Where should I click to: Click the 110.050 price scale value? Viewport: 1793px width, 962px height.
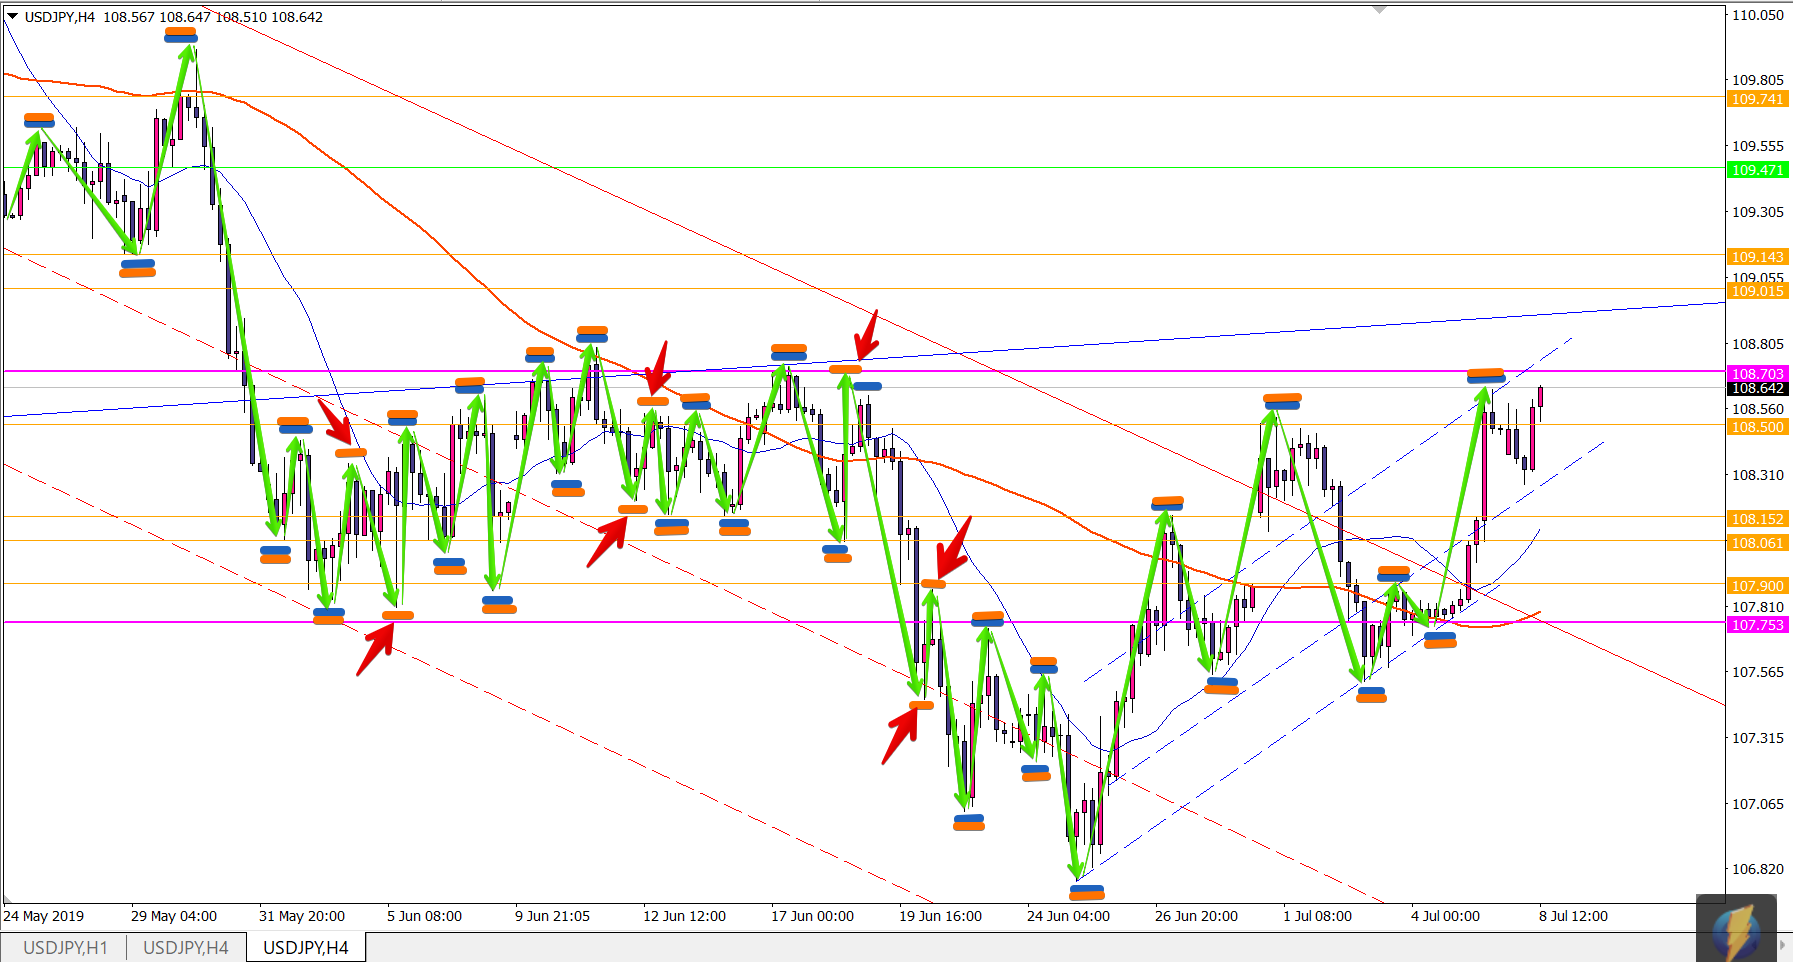(x=1757, y=15)
